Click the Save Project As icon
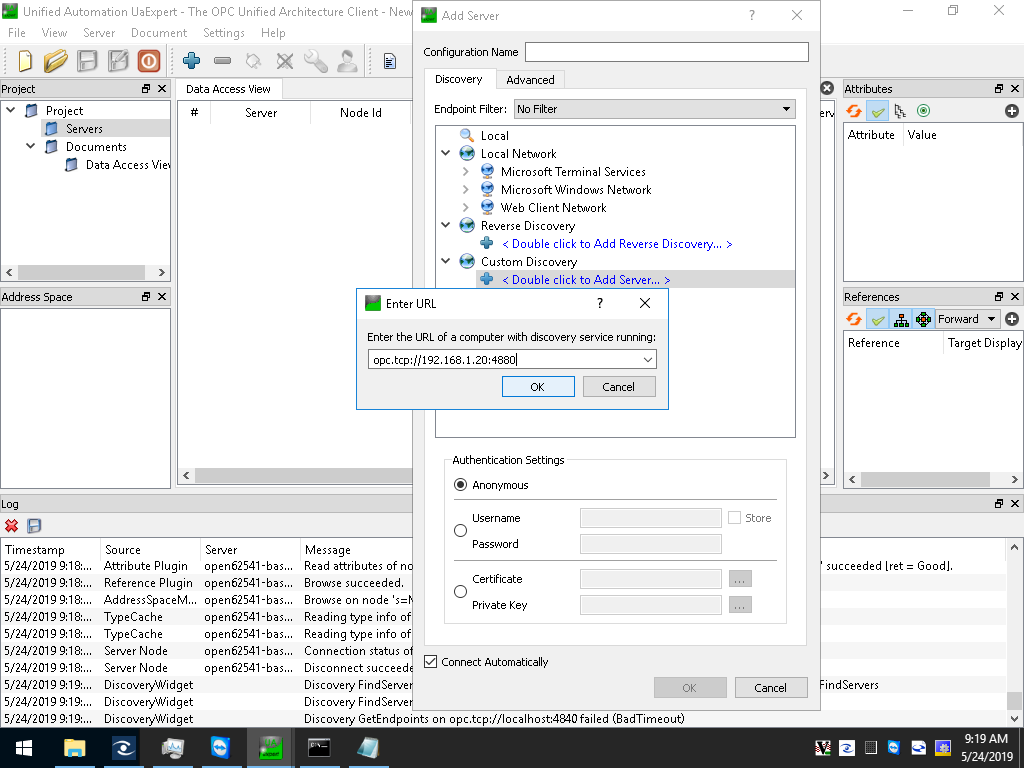The height and width of the screenshot is (768, 1024). click(118, 61)
